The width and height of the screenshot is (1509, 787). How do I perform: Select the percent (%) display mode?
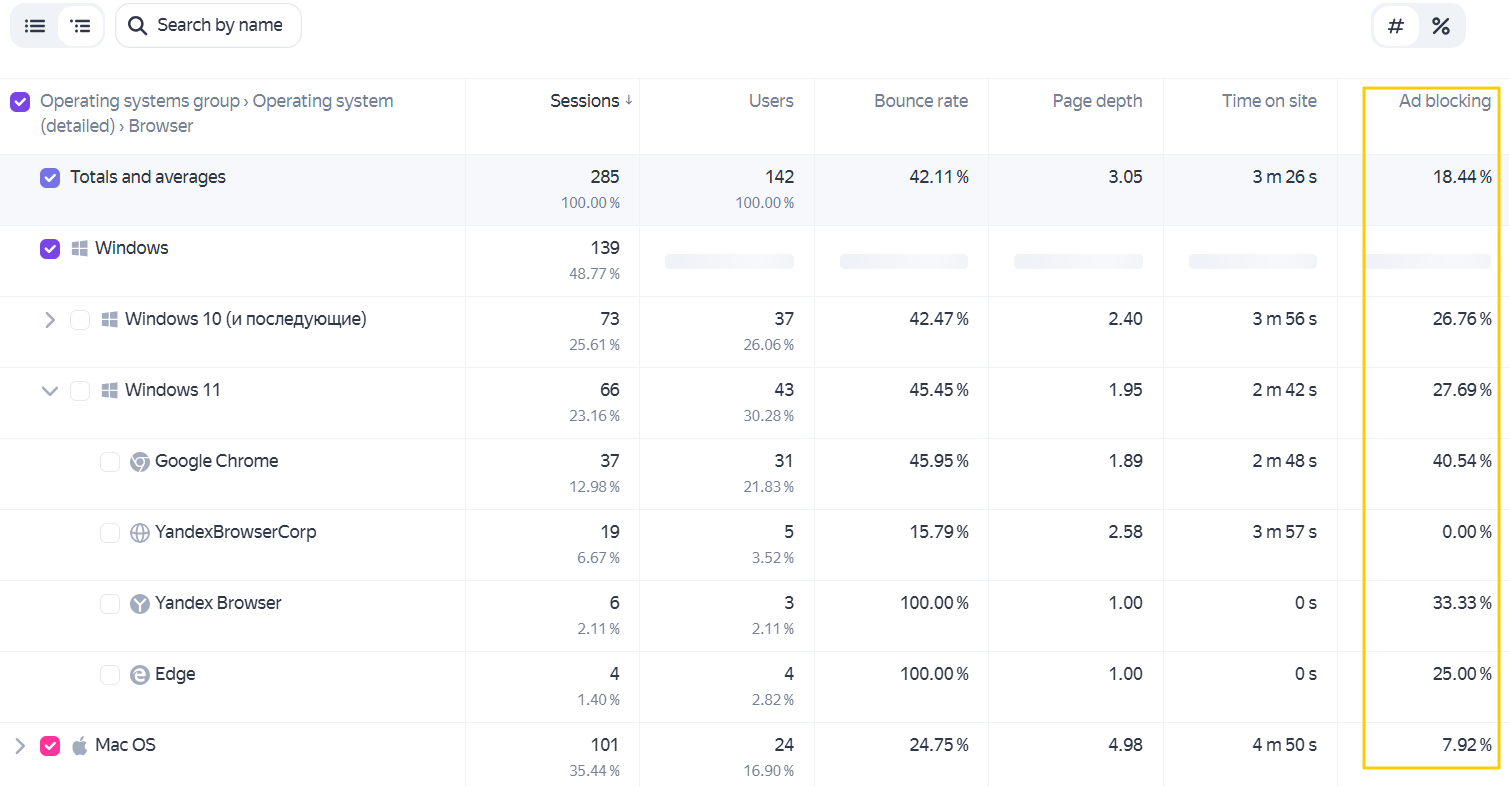coord(1440,26)
